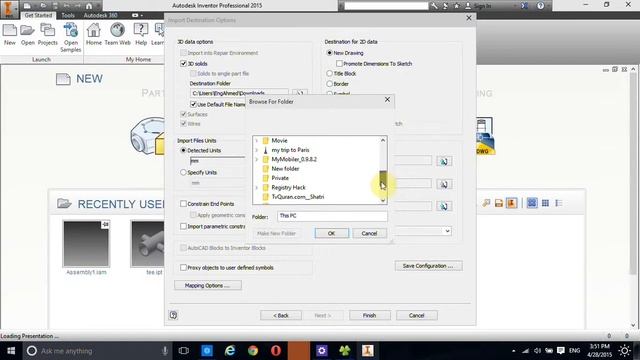Switch Recently Used to list view icon

pos(559,203)
